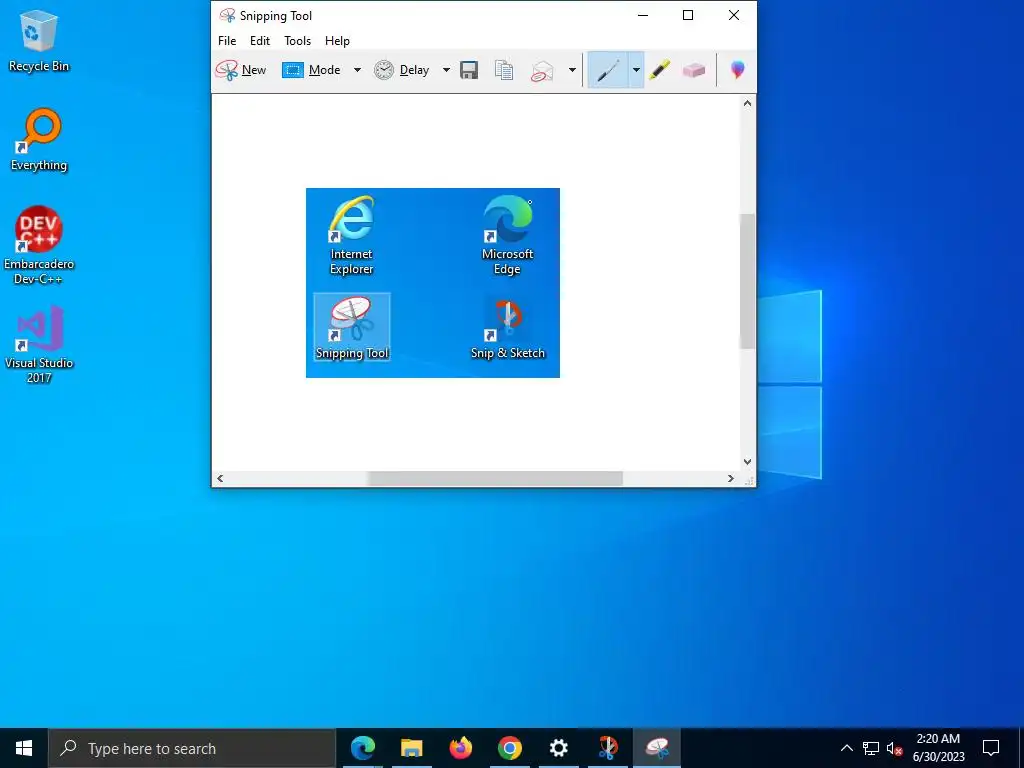Click the vertical scrollbar thumb
This screenshot has height=768, width=1024.
tap(747, 281)
